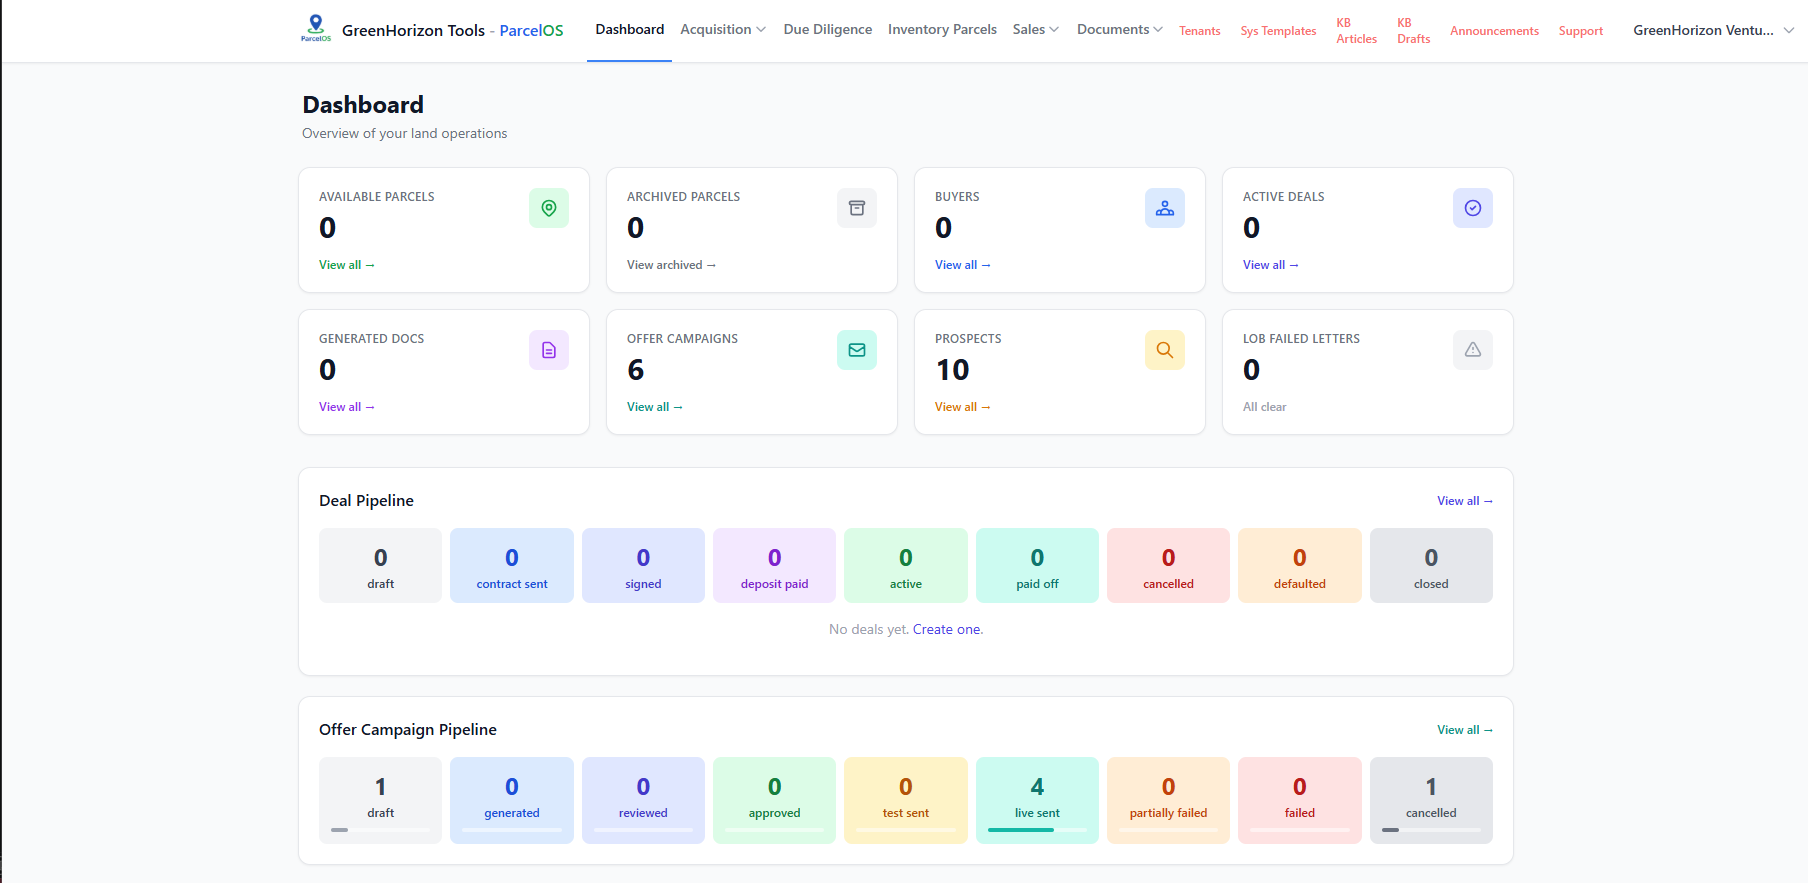The image size is (1808, 883).
Task: Click the Archived Parcels archive box icon
Action: pos(857,208)
